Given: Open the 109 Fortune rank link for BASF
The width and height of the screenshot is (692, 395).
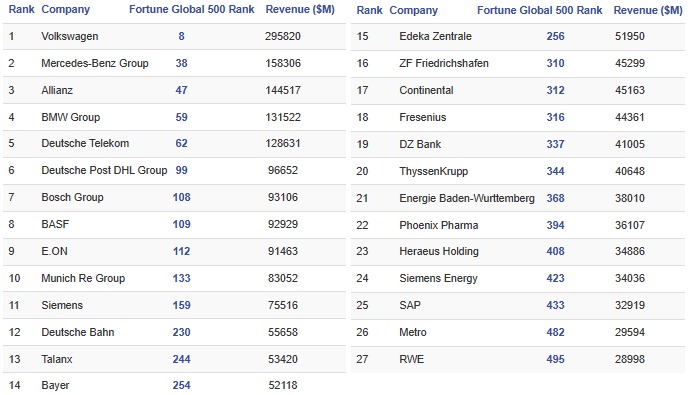Looking at the screenshot, I should pos(181,224).
